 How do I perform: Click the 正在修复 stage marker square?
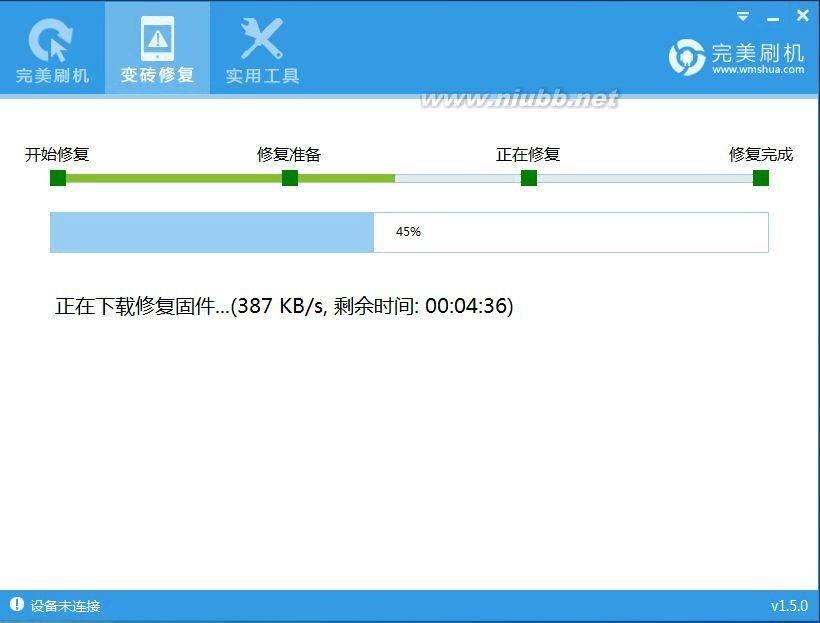coord(527,177)
